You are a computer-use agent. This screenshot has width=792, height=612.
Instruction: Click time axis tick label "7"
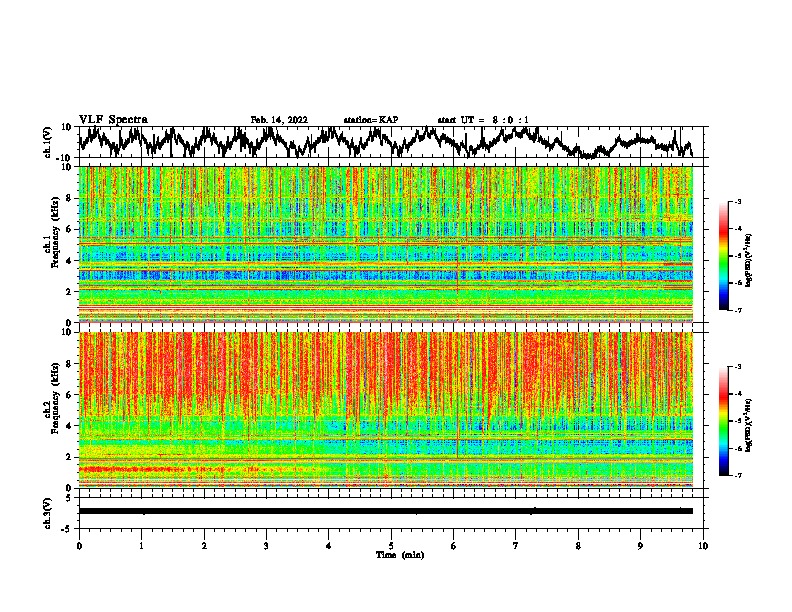pos(516,546)
